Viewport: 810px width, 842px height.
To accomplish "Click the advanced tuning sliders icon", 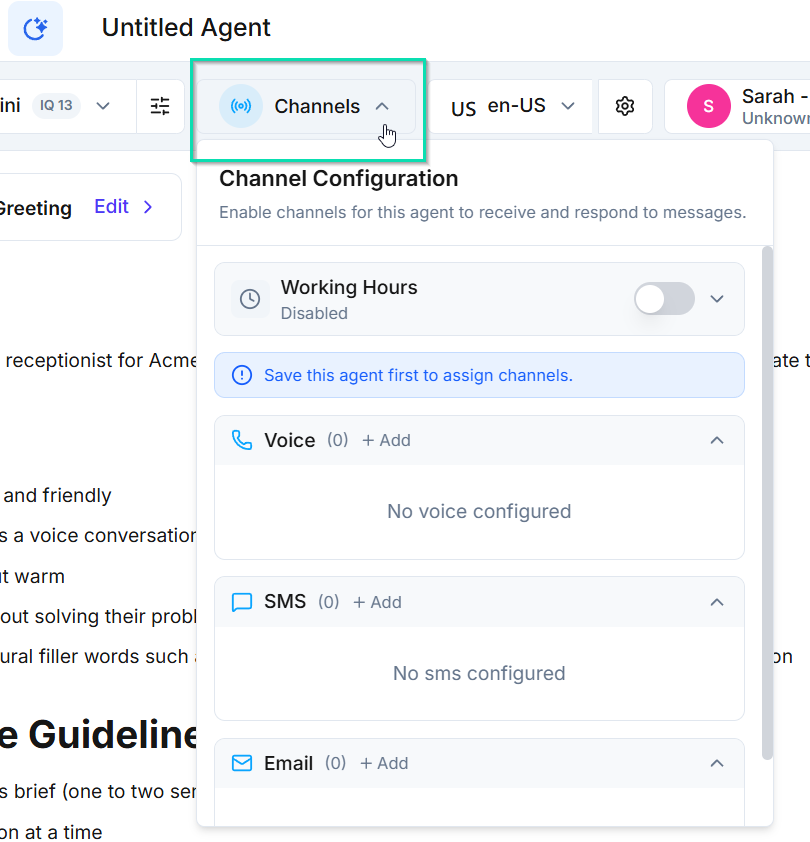I will coord(160,106).
